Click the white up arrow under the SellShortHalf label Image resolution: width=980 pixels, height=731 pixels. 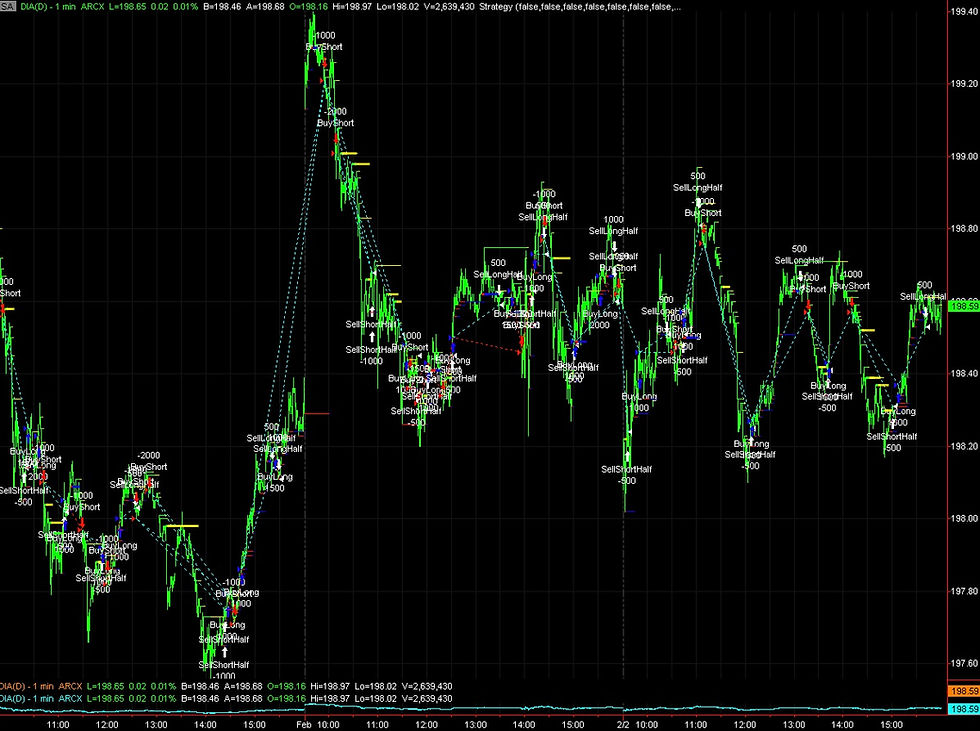[x=372, y=336]
